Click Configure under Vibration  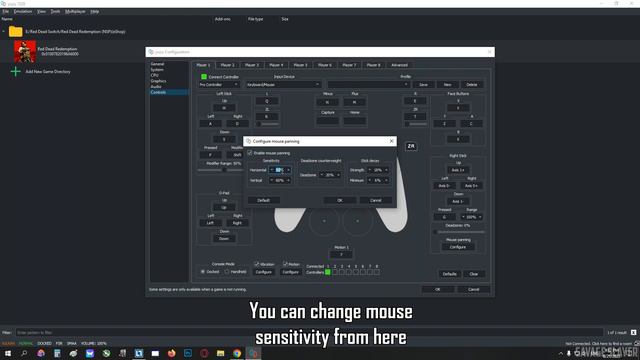coord(263,272)
